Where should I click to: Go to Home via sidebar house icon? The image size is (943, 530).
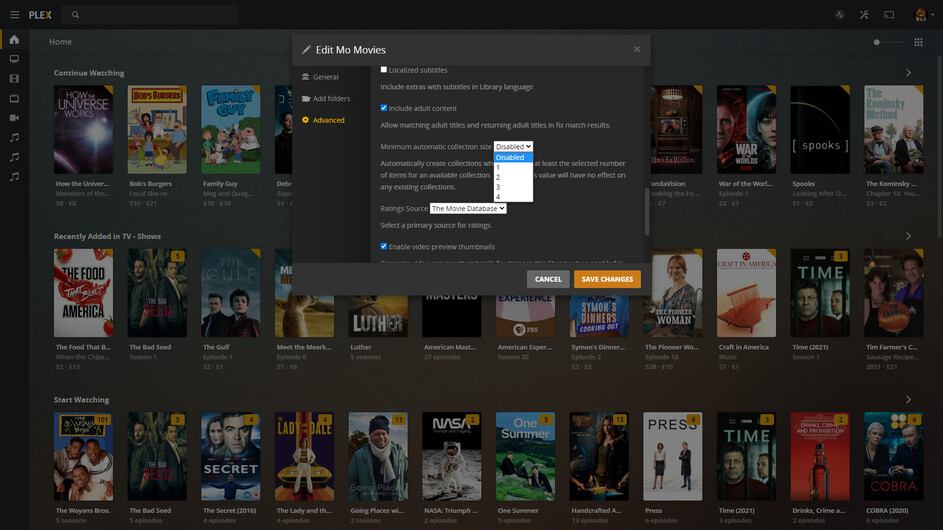14,40
